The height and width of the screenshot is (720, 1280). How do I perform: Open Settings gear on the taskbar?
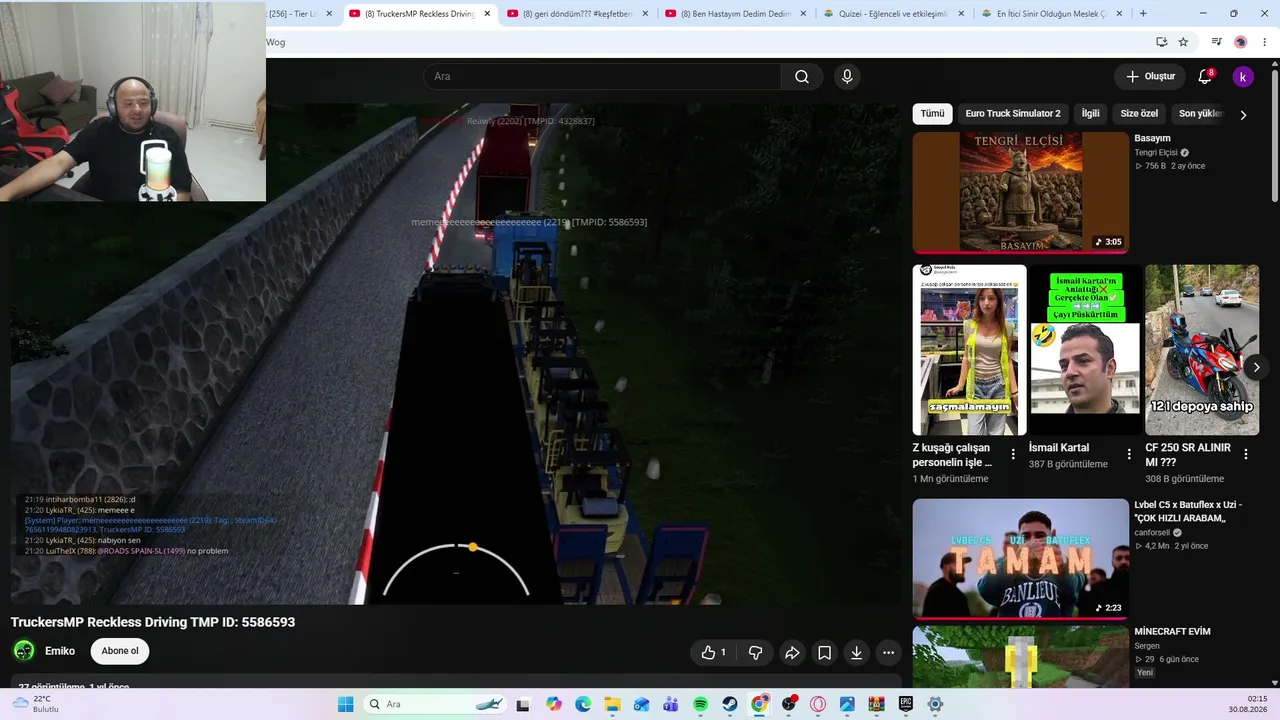coord(935,704)
